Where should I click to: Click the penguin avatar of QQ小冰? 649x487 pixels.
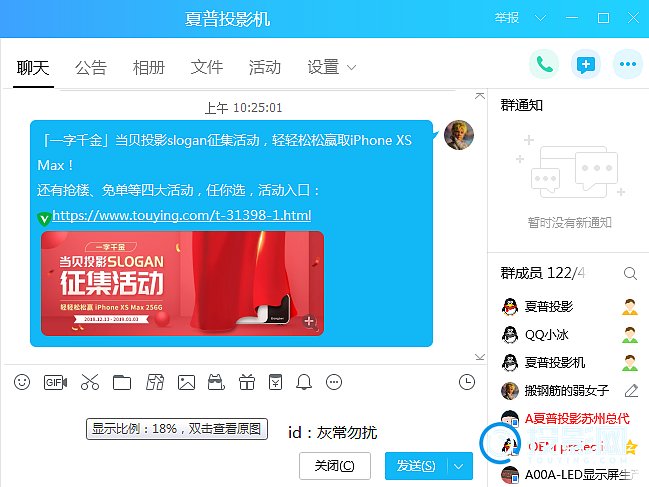coord(510,335)
